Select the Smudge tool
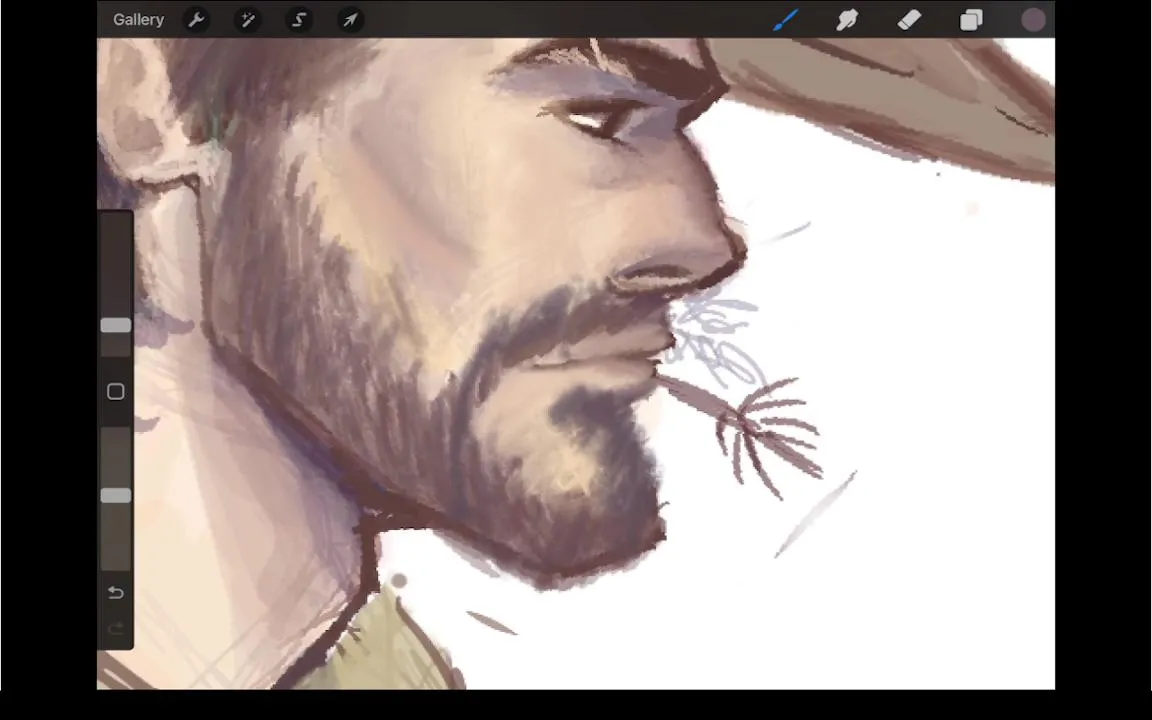Viewport: 1152px width, 720px height. coord(847,20)
